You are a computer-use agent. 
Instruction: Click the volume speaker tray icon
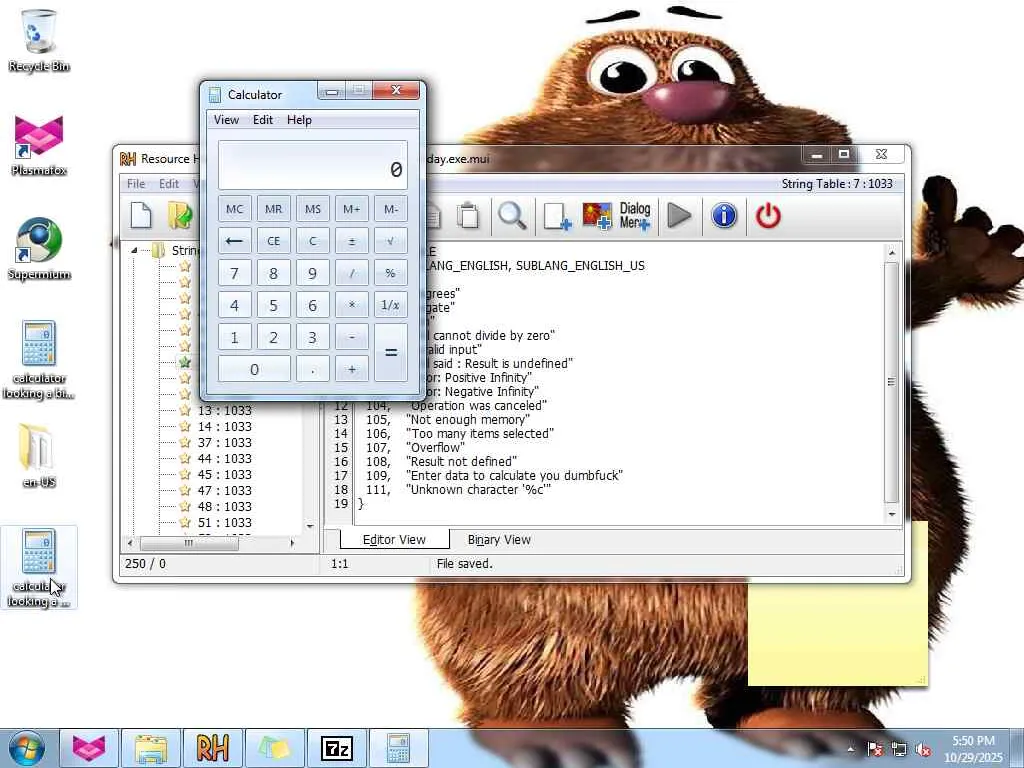coord(923,750)
